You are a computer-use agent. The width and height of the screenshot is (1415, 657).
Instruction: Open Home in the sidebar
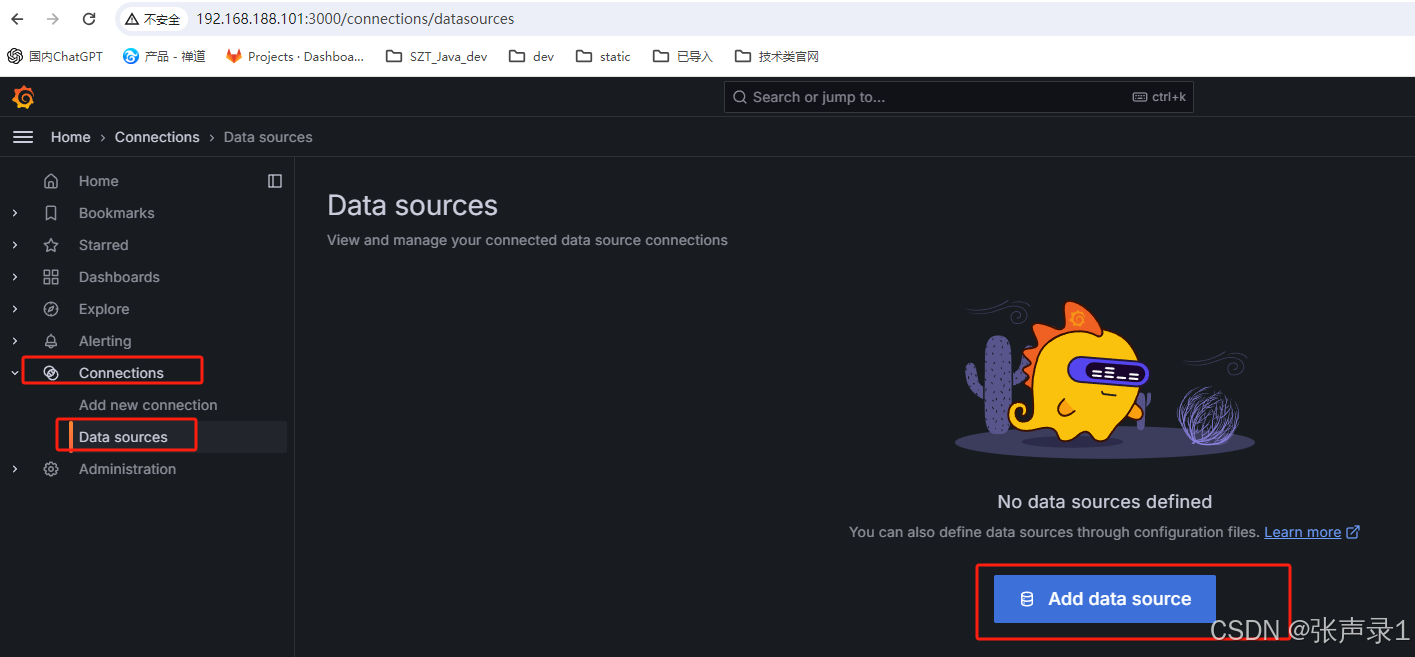point(98,181)
